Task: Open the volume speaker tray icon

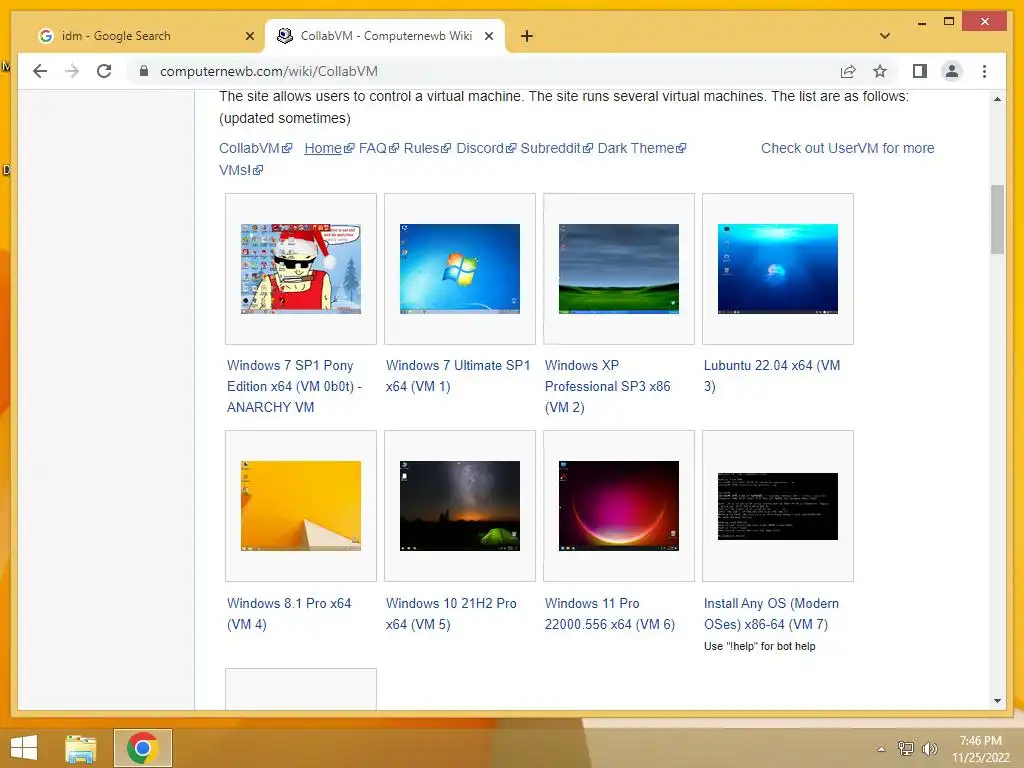Action: [929, 748]
